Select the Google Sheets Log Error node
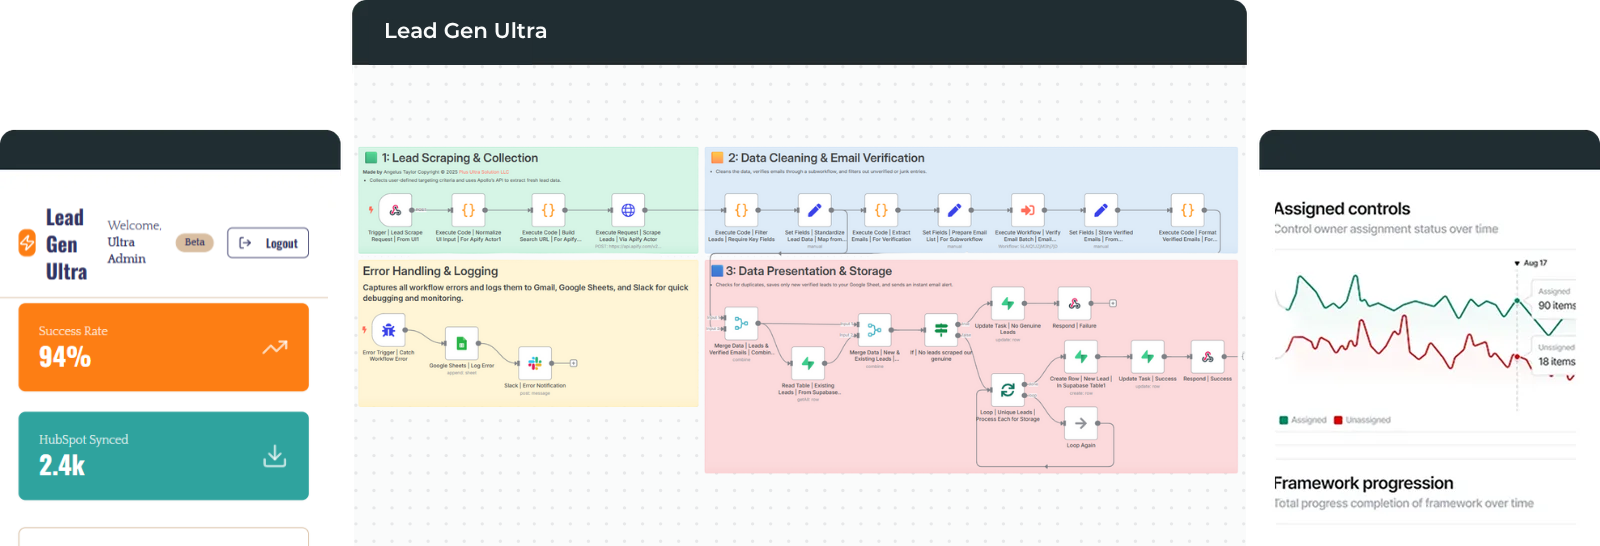The height and width of the screenshot is (546, 1600). (461, 343)
